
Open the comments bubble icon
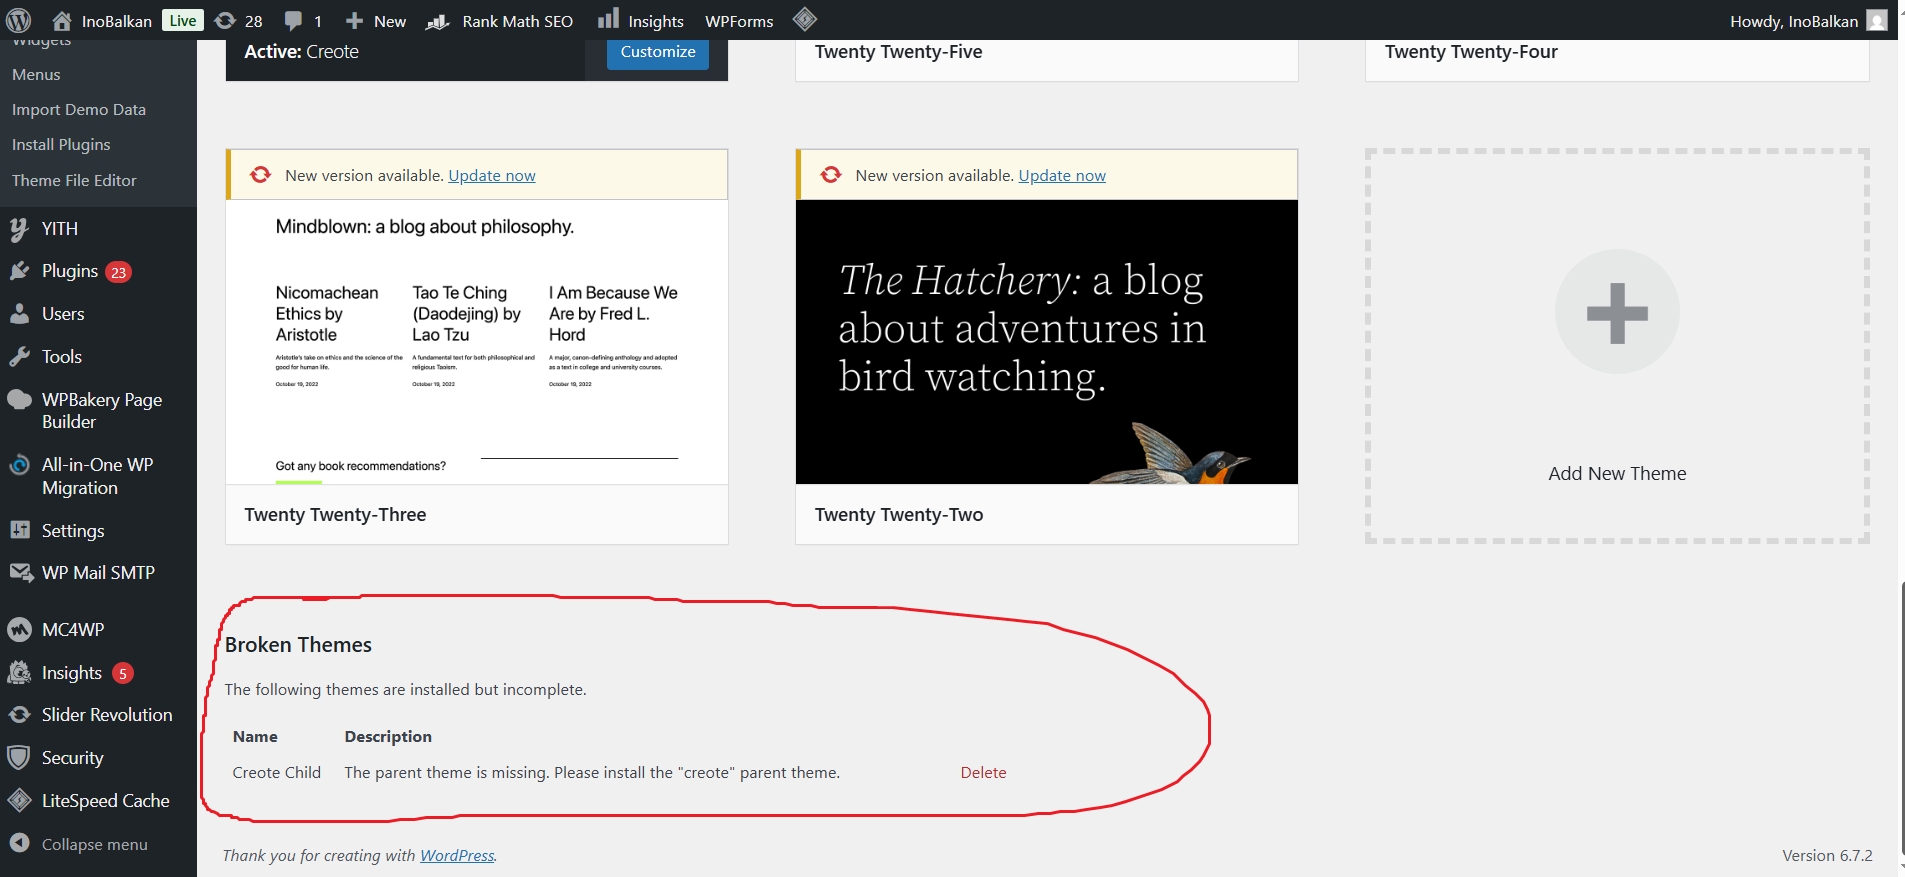293,21
